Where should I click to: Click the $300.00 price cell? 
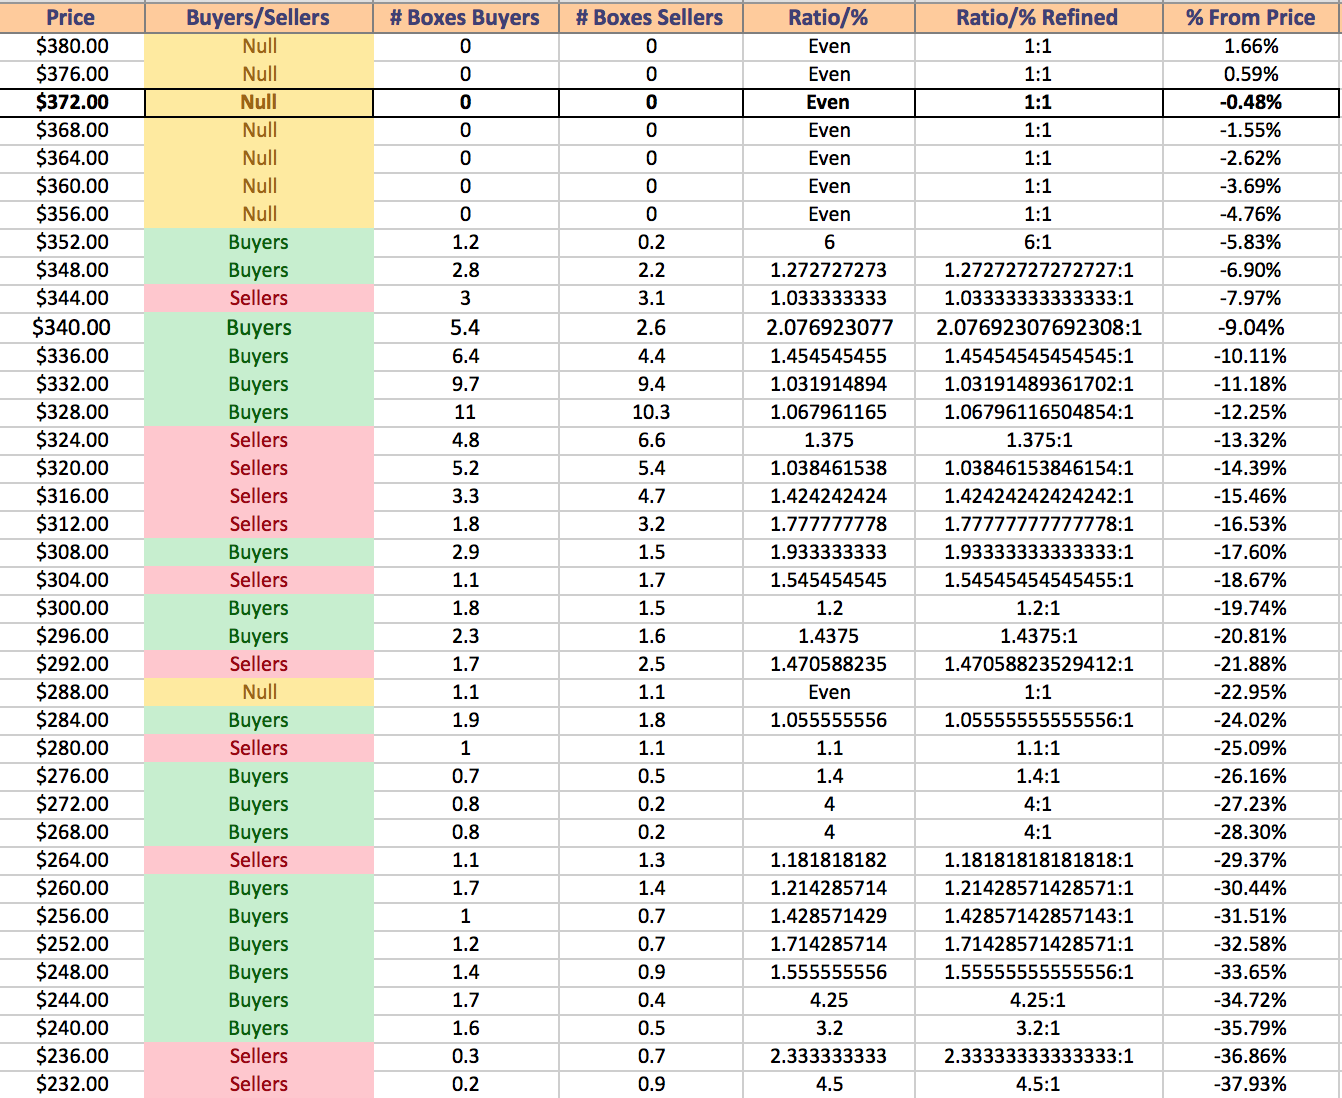pos(72,608)
